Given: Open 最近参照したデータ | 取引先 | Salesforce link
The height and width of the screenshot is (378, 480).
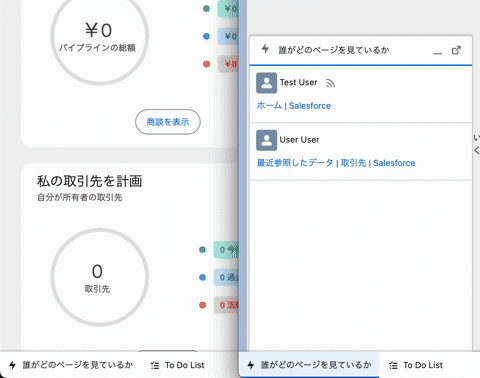Looking at the screenshot, I should coord(336,163).
